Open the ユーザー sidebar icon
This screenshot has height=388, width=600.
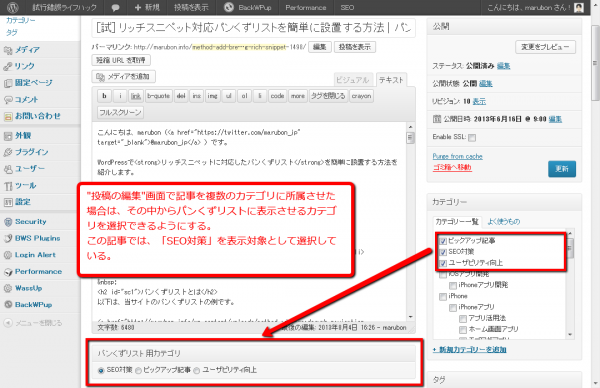point(8,169)
